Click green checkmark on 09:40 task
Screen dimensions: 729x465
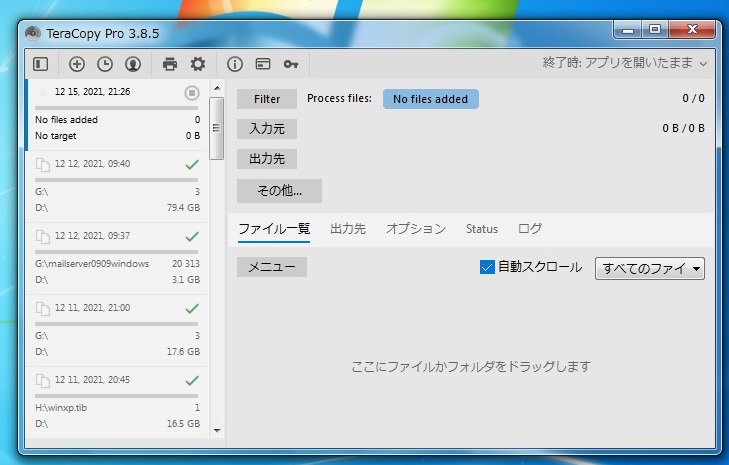point(192,164)
